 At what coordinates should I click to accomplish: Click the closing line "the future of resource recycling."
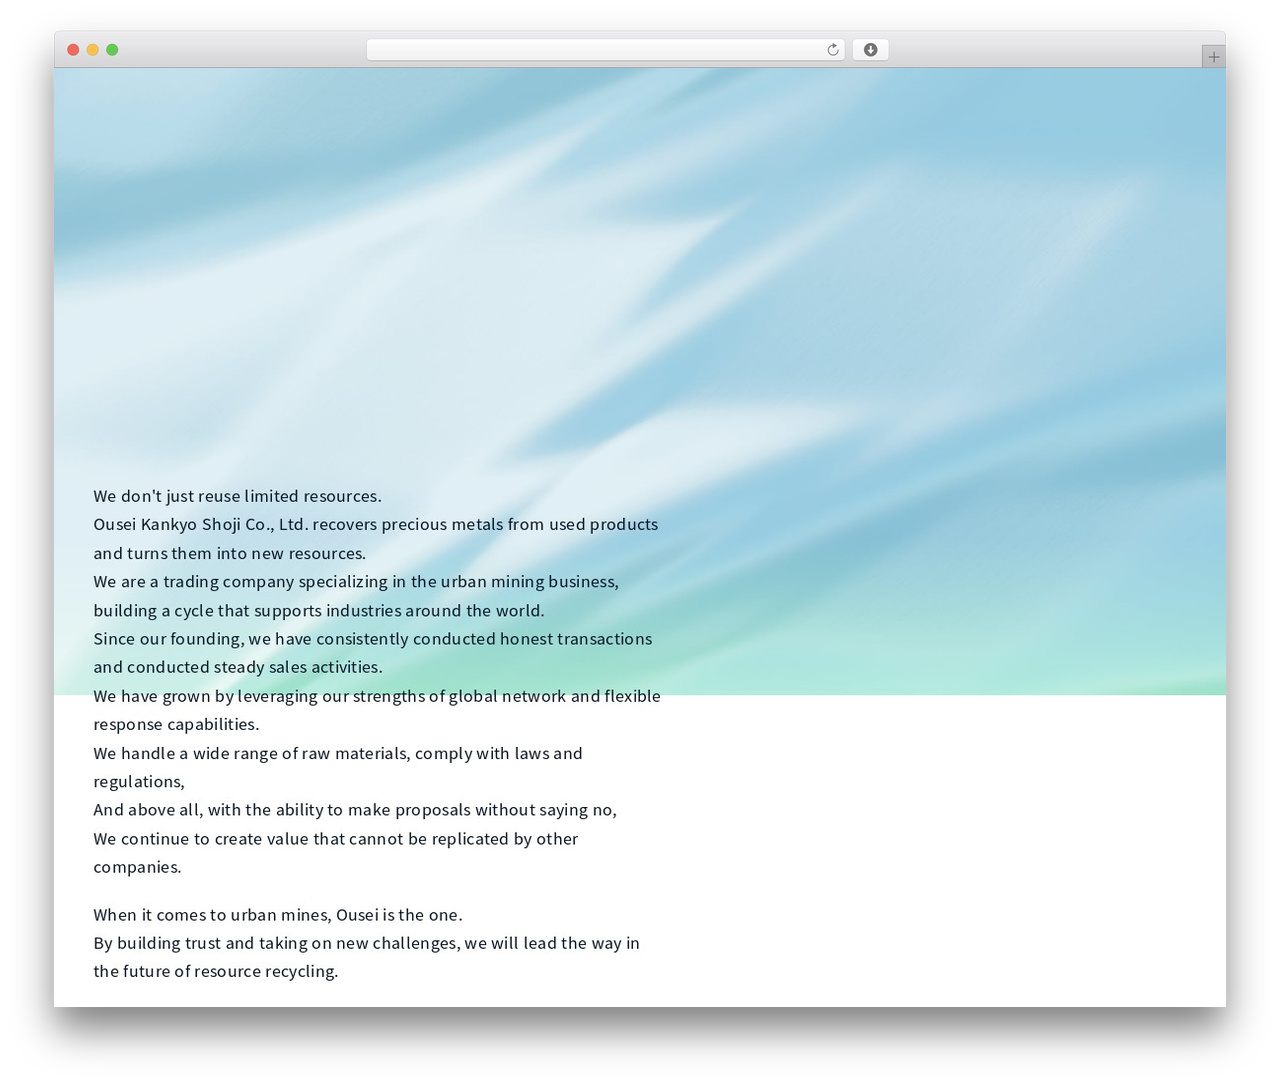[x=216, y=971]
